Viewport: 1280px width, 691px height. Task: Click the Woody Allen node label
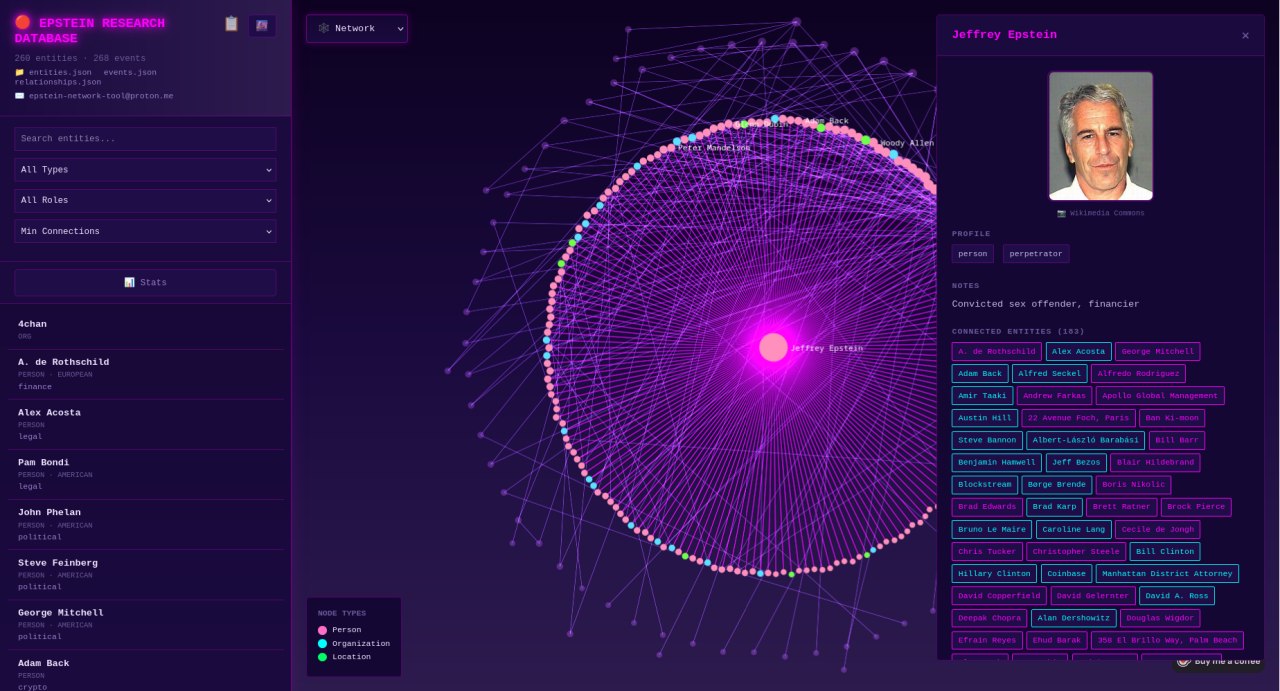907,143
